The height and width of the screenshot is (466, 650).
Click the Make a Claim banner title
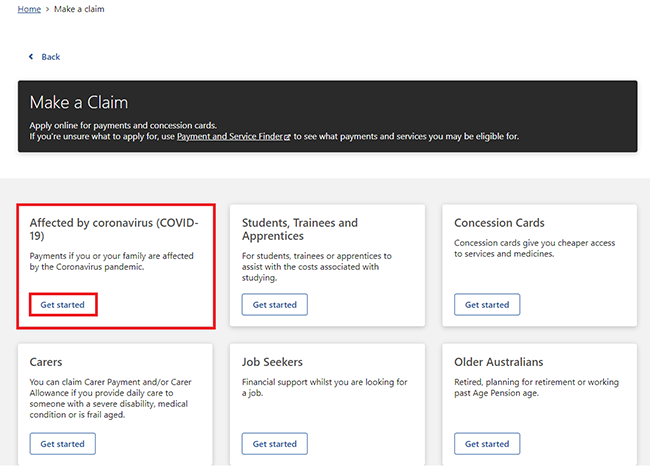click(79, 102)
